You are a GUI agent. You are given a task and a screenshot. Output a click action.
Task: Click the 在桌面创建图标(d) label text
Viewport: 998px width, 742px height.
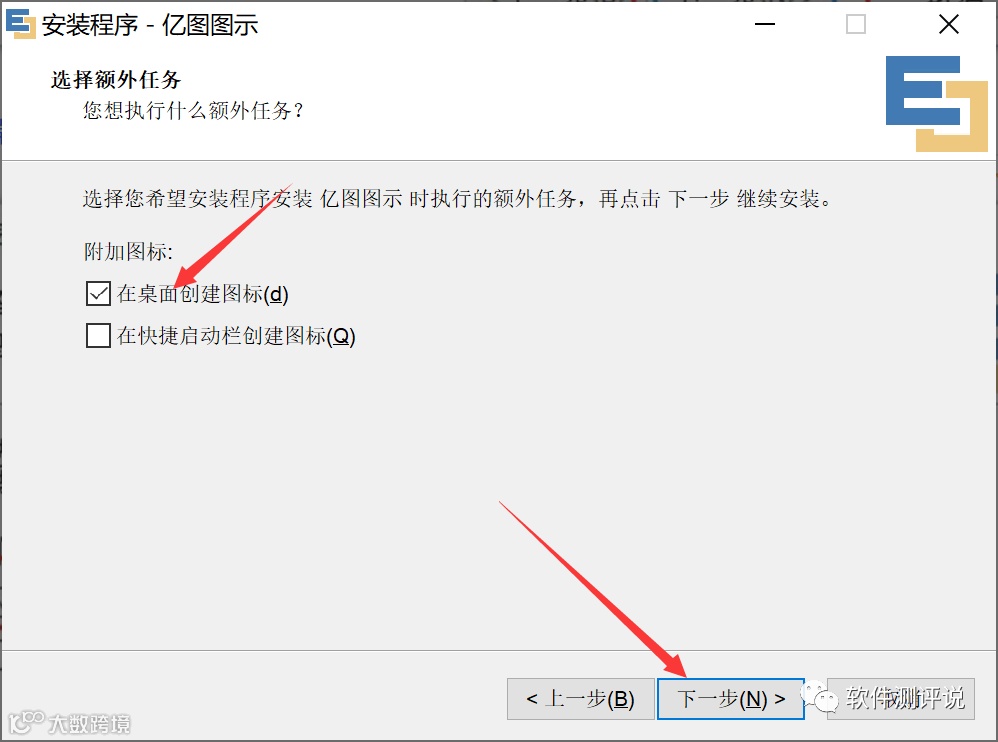[202, 294]
